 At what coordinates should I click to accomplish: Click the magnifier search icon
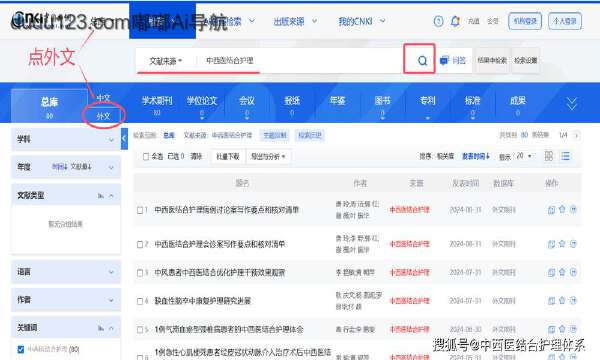(x=422, y=60)
